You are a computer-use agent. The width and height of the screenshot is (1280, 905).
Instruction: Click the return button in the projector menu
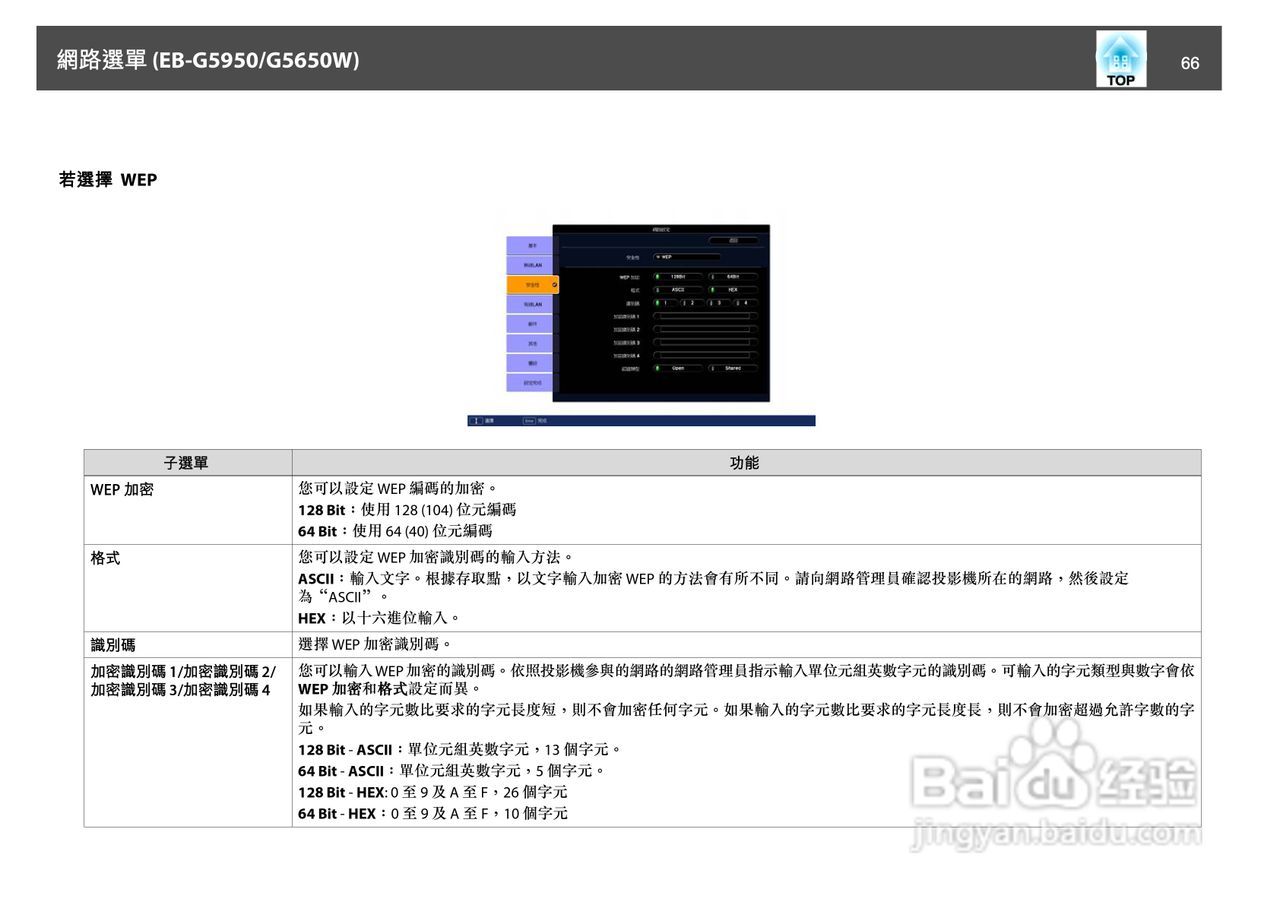coord(733,240)
